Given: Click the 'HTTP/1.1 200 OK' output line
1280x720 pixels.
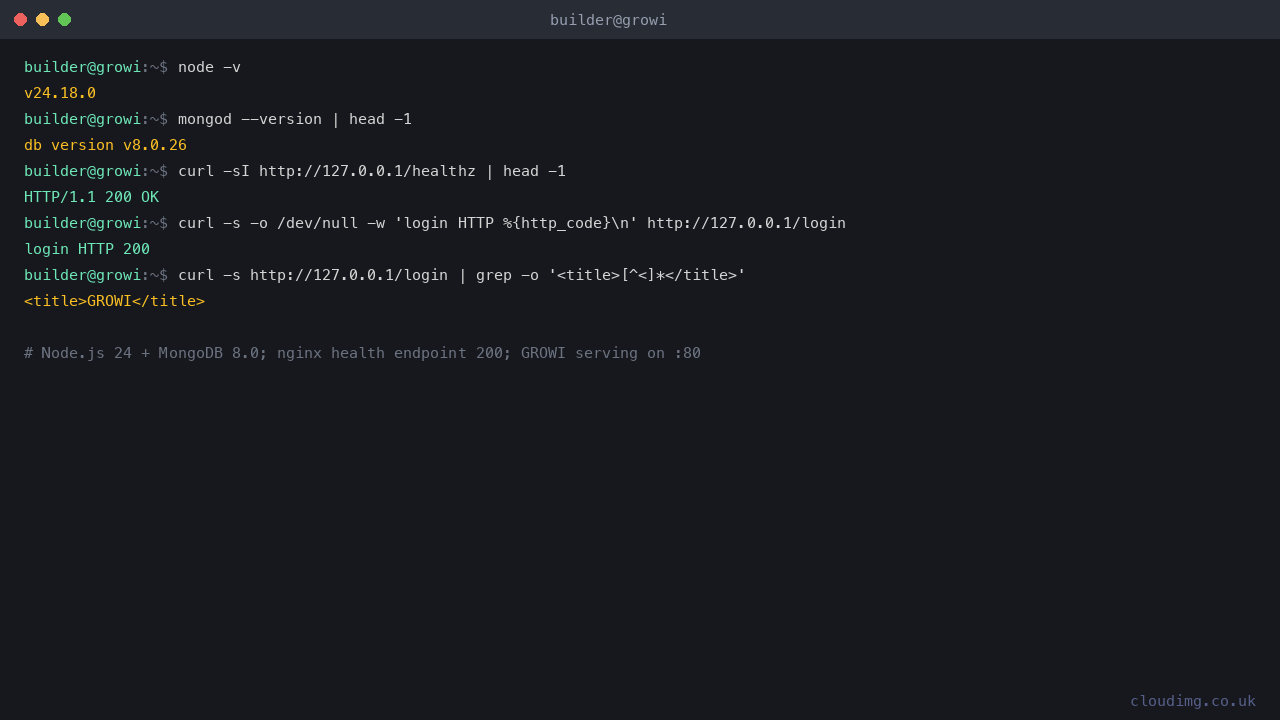Looking at the screenshot, I should [91, 197].
